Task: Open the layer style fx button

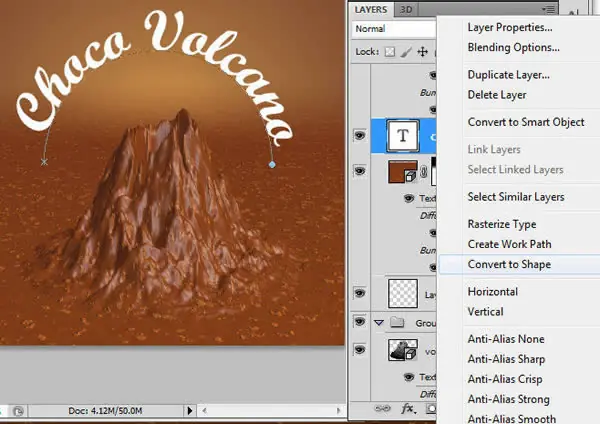Action: click(x=408, y=409)
